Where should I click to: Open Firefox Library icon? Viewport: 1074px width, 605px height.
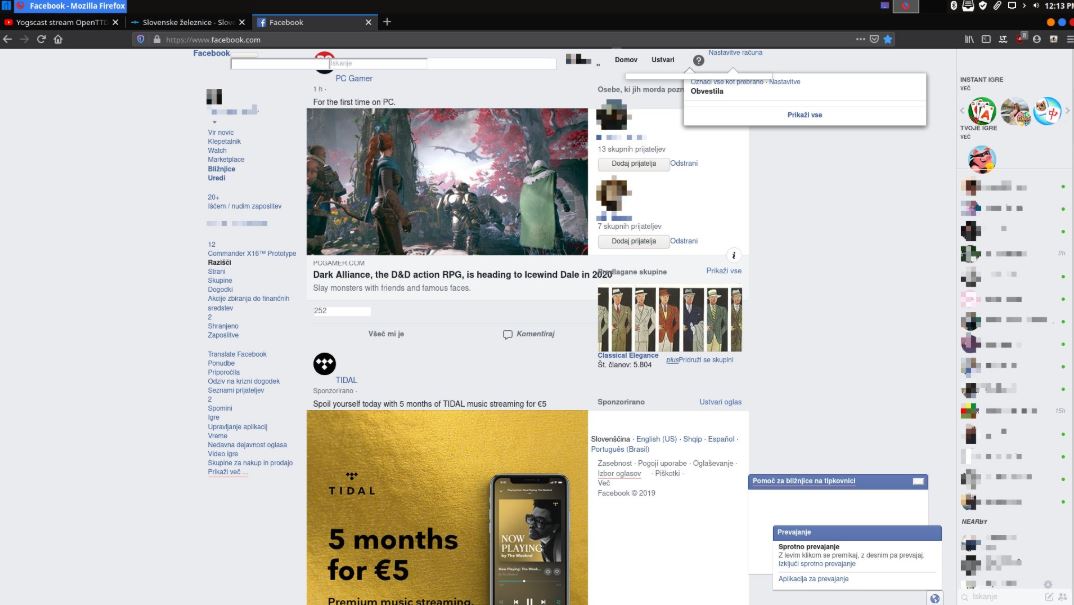tap(969, 39)
